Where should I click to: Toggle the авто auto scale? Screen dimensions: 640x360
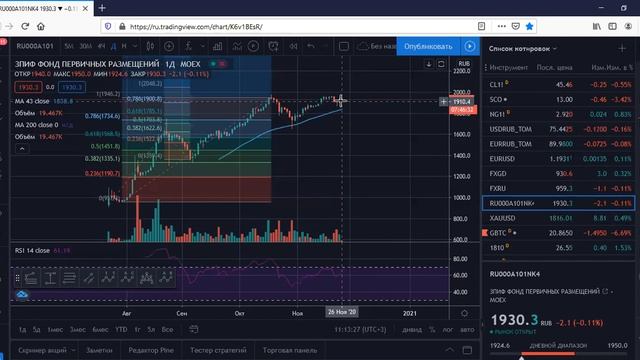pyautogui.click(x=467, y=329)
